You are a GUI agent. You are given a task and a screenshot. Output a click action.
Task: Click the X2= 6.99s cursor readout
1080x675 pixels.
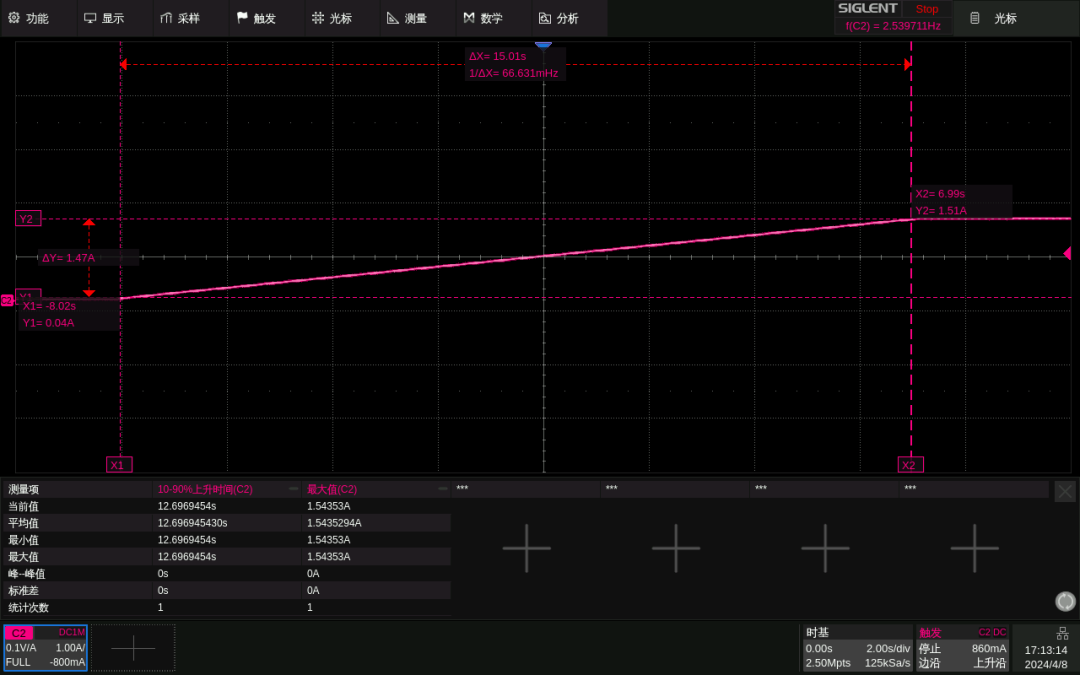point(940,194)
